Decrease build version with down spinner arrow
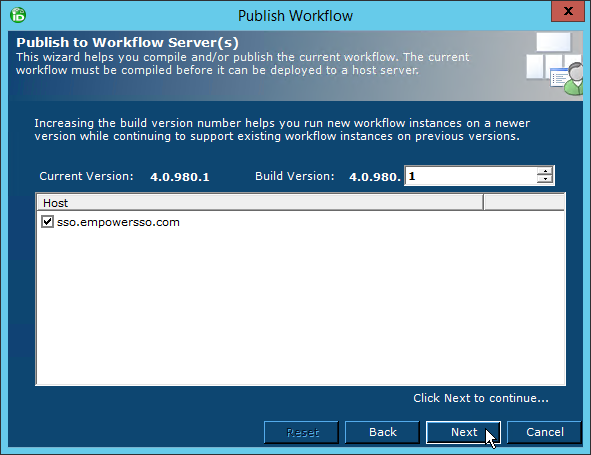 pyautogui.click(x=545, y=179)
